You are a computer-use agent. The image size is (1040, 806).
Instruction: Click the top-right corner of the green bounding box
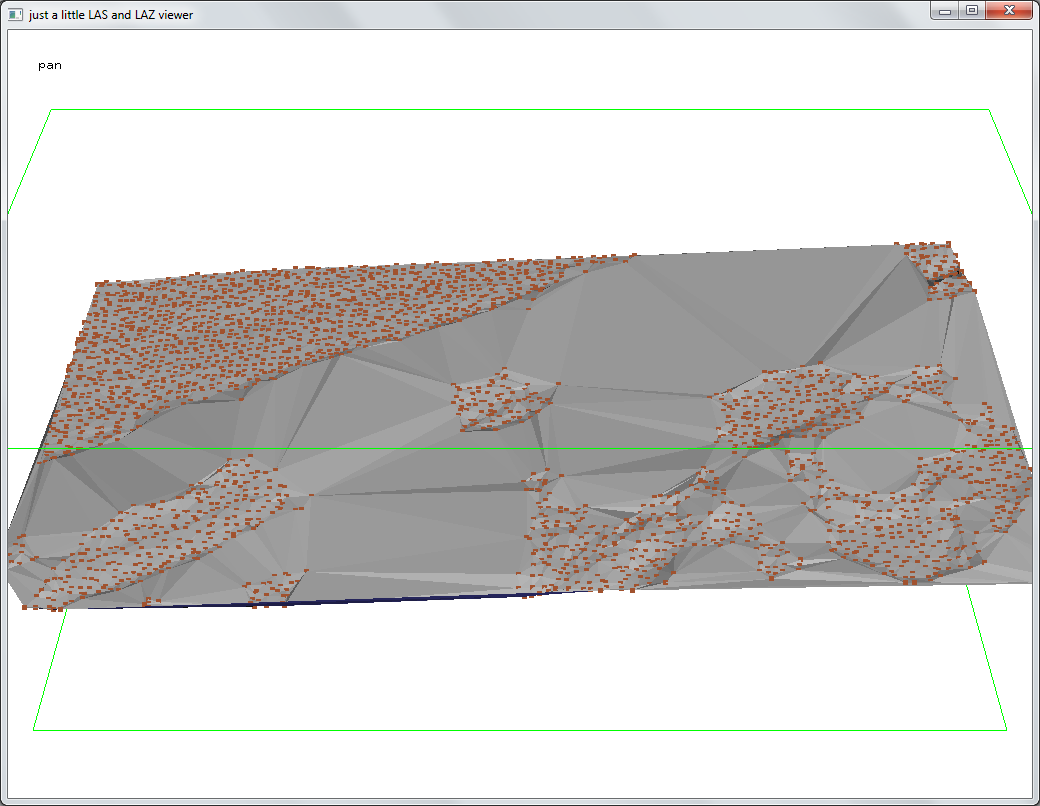pos(989,110)
